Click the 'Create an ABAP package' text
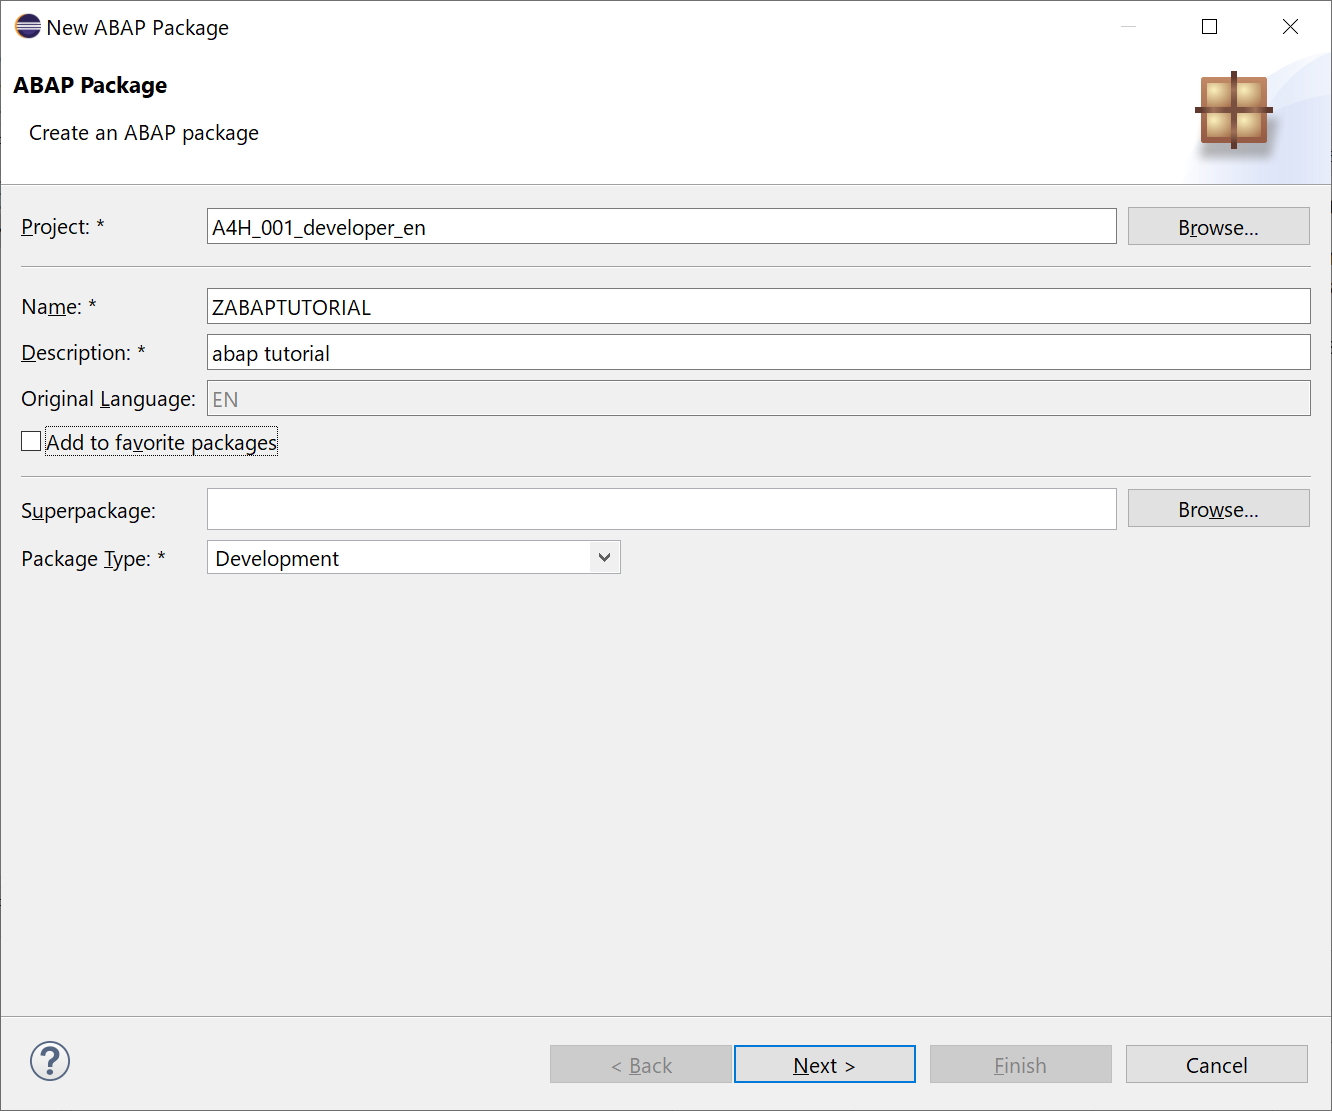Viewport: 1332px width, 1111px height. pos(144,133)
